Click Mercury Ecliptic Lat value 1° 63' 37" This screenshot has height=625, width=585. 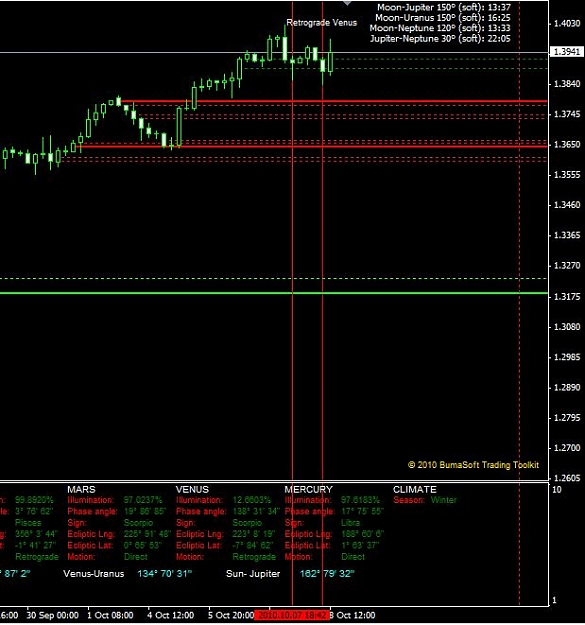coord(360,545)
